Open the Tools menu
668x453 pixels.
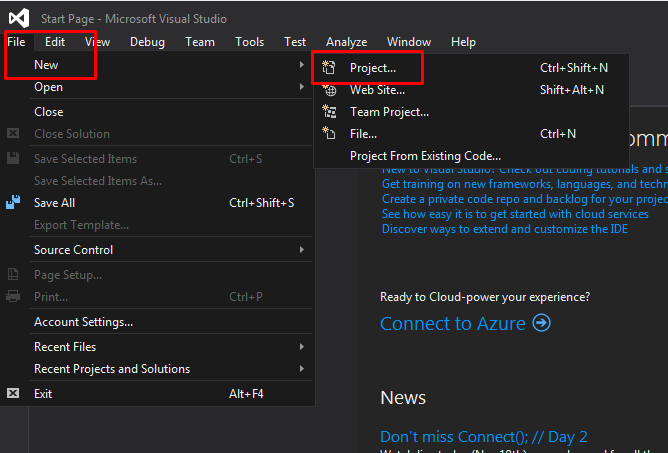pyautogui.click(x=249, y=42)
